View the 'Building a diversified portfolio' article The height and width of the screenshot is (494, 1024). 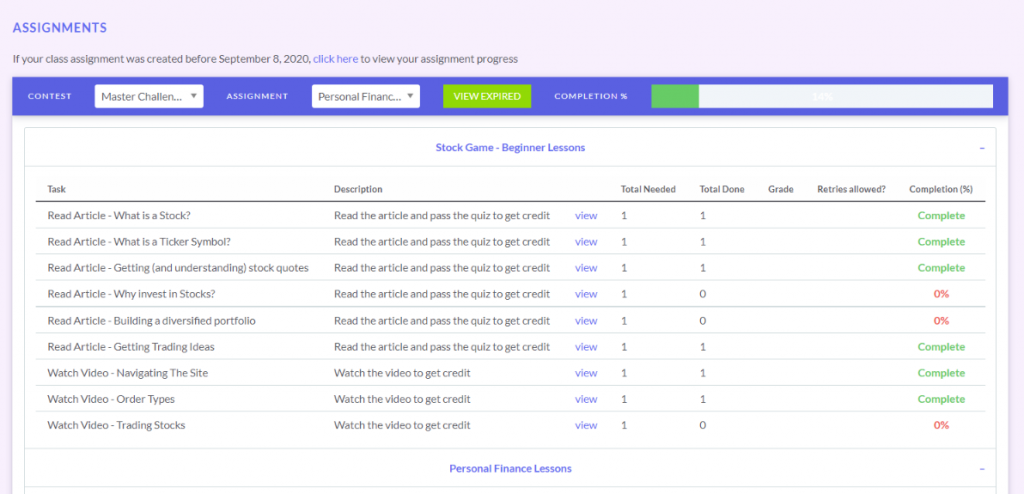[x=586, y=321]
